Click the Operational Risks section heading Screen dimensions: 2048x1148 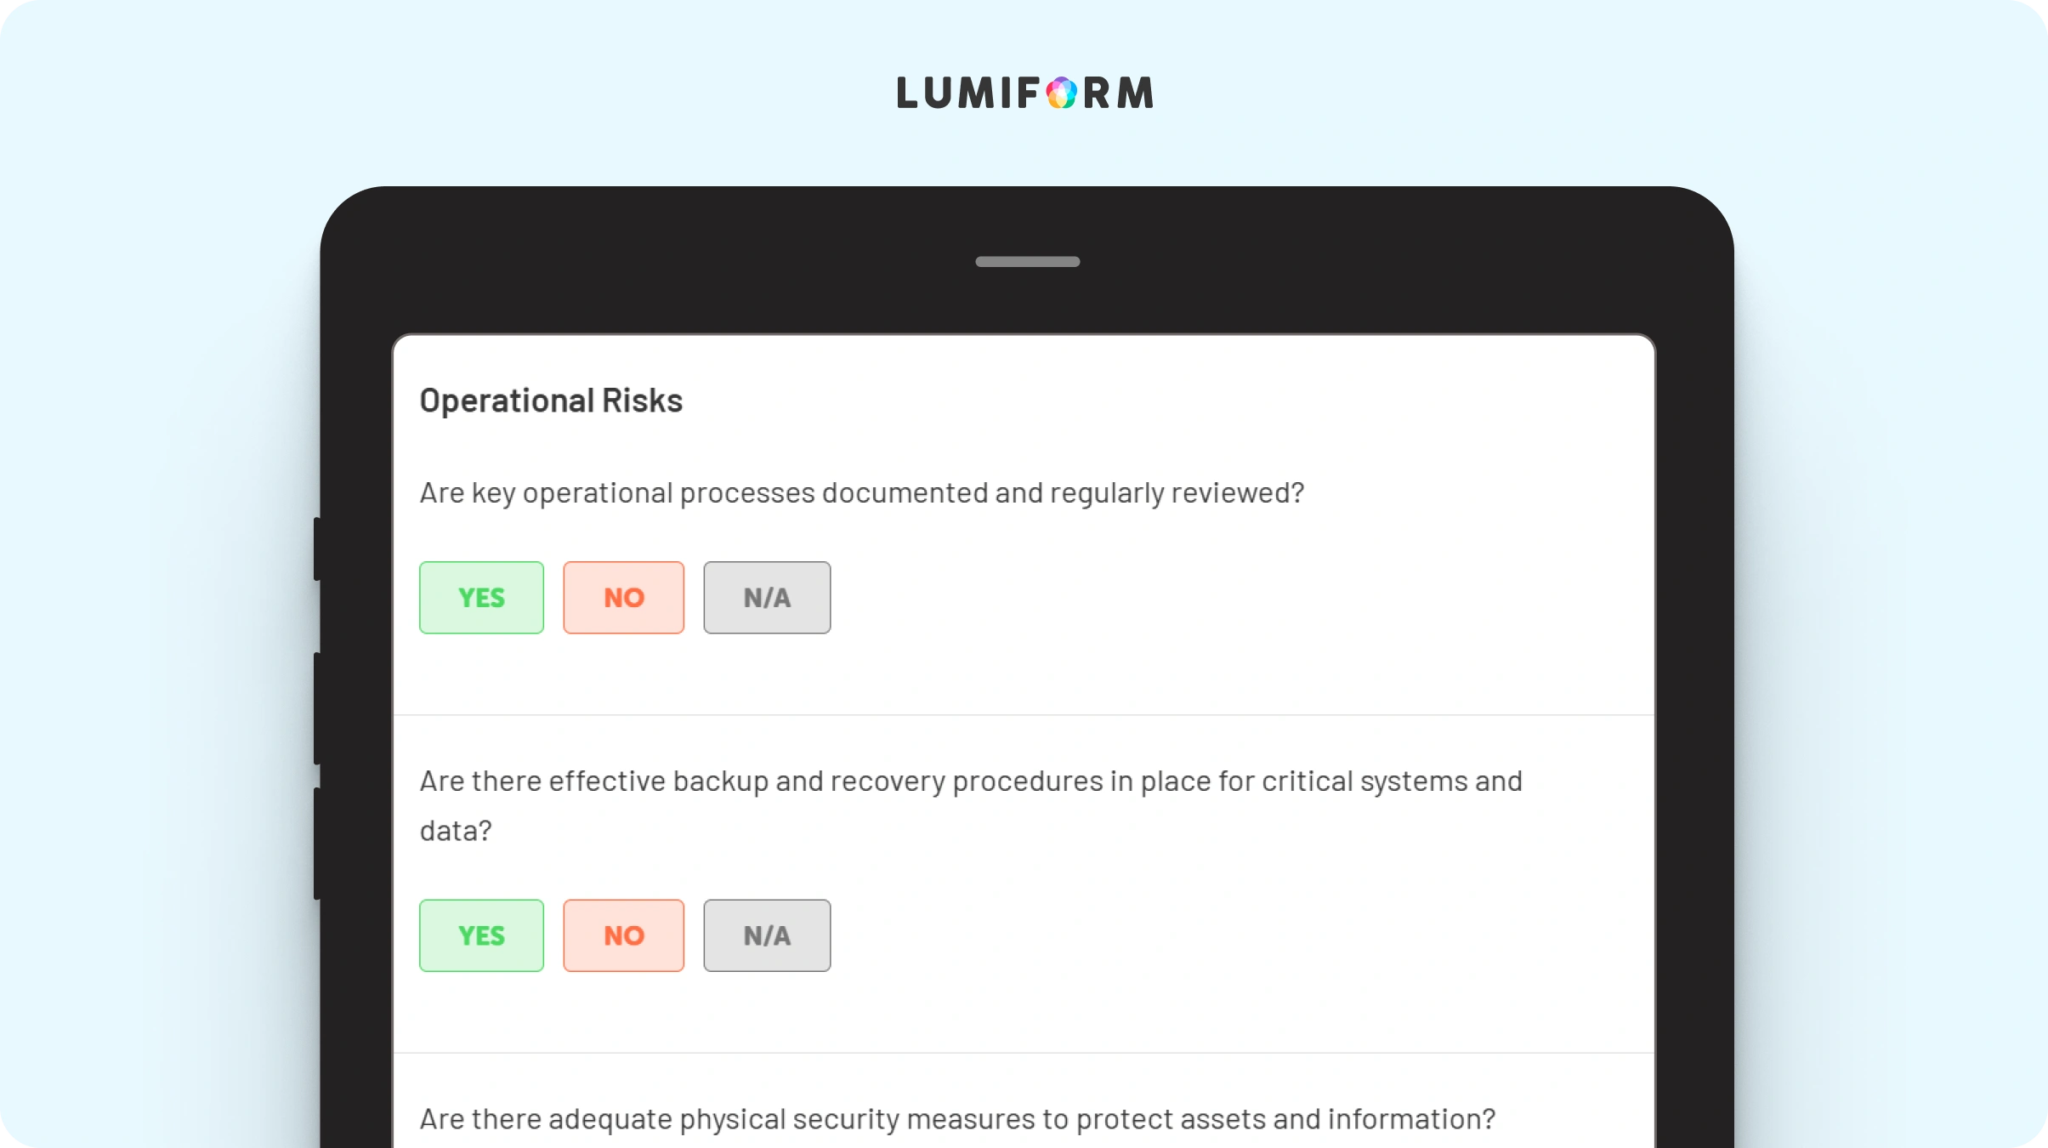(x=551, y=400)
